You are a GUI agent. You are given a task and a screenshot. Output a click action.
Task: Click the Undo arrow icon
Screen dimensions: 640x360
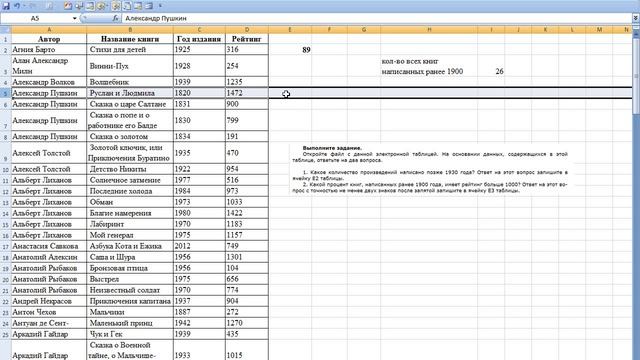pyautogui.click(x=17, y=6)
